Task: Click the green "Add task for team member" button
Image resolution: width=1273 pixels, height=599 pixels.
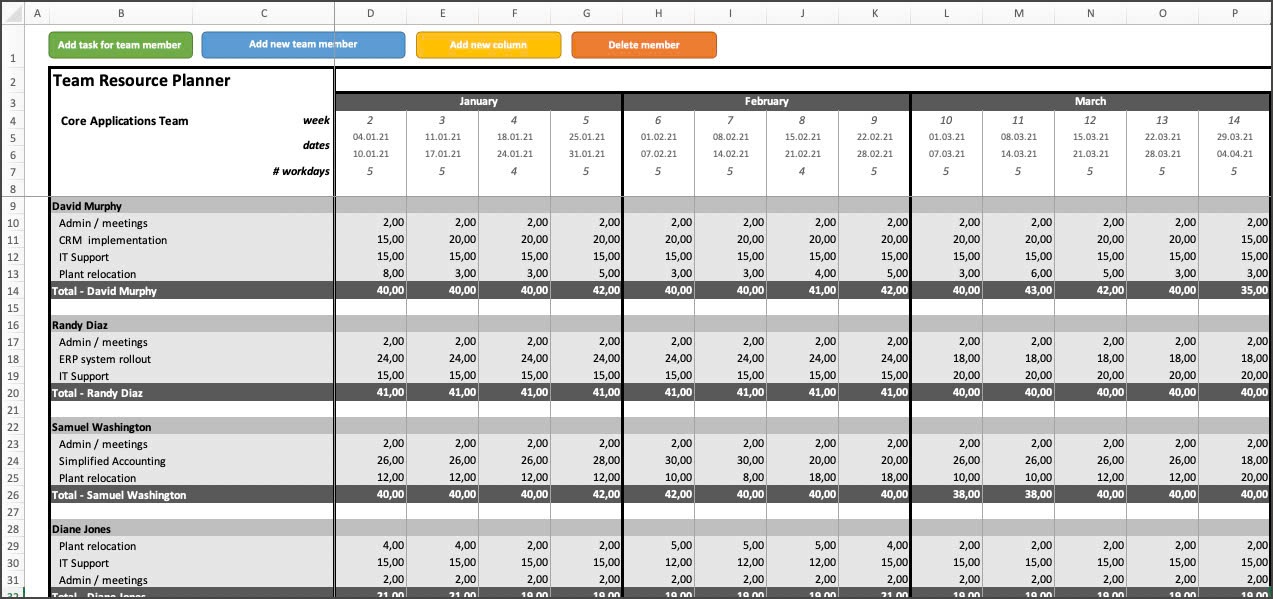Action: 120,44
